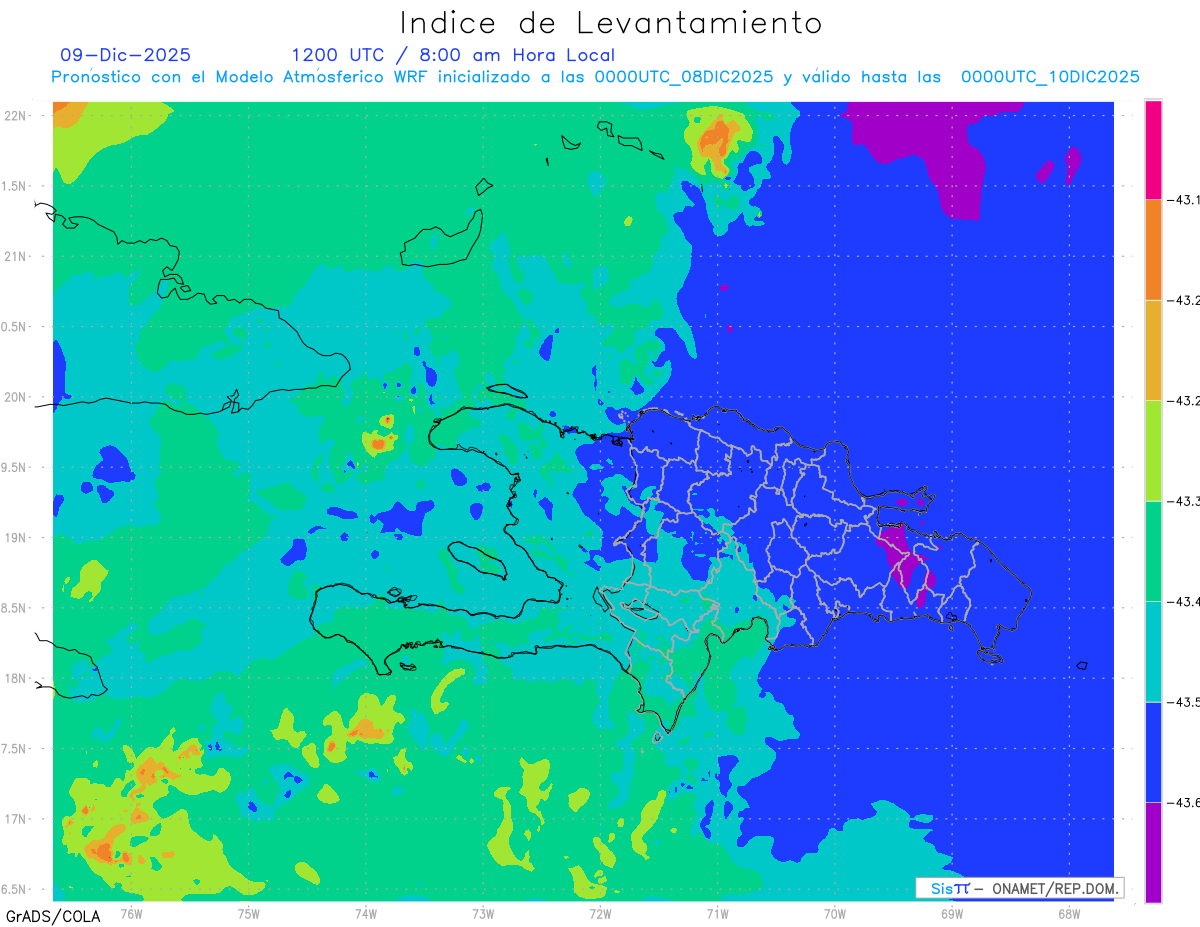1200x927 pixels.
Task: Click the '75W' longitude label
Action: (x=249, y=913)
